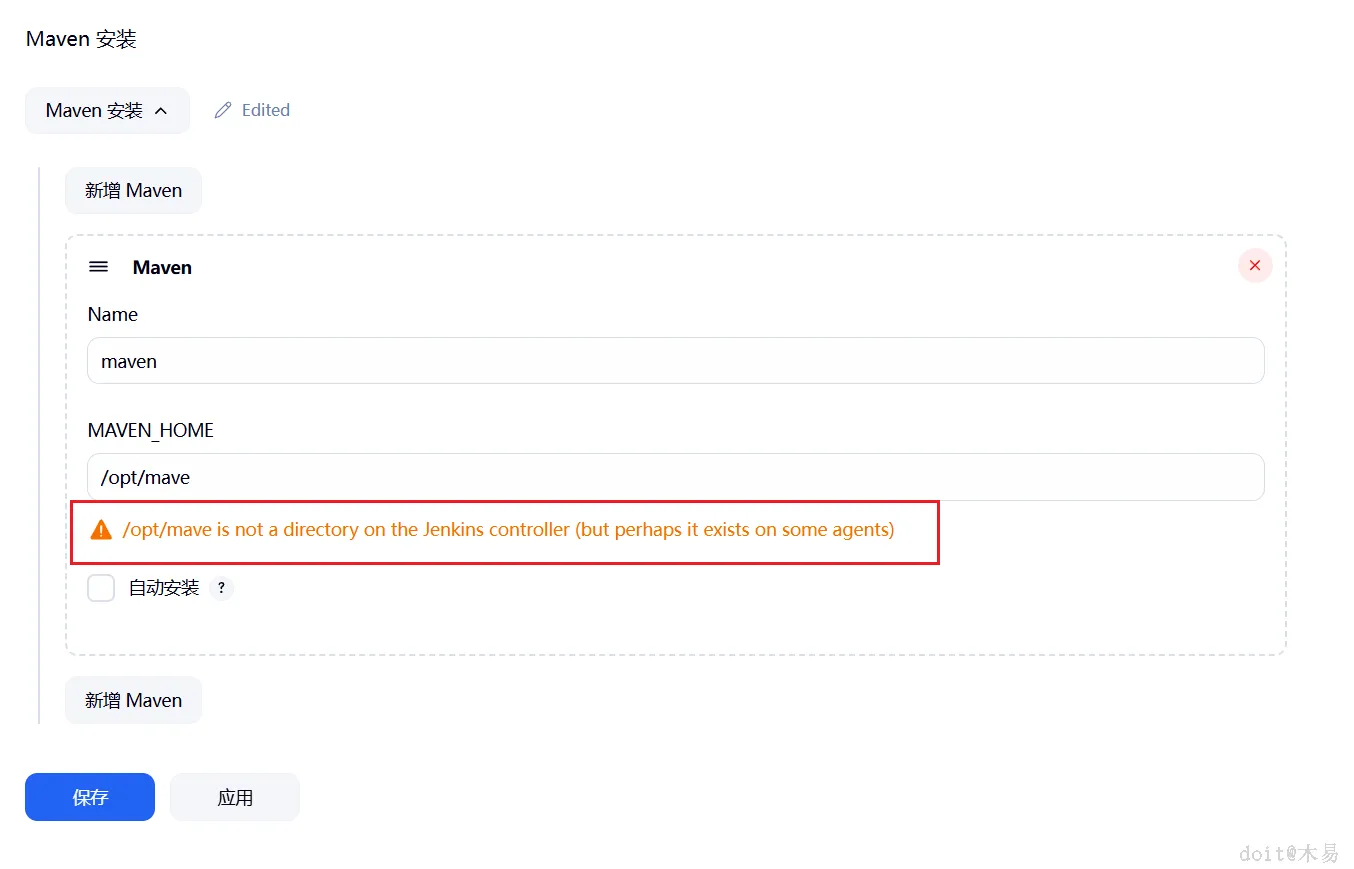Focus the Name field containing maven

click(x=675, y=361)
